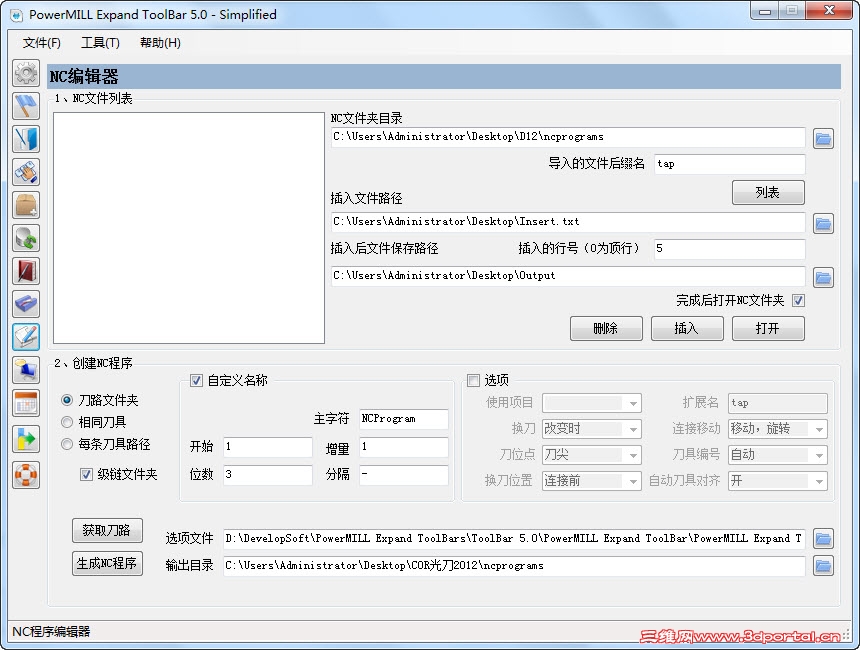The height and width of the screenshot is (650, 860).
Task: Click the 获取刀路 button
Action: click(107, 530)
